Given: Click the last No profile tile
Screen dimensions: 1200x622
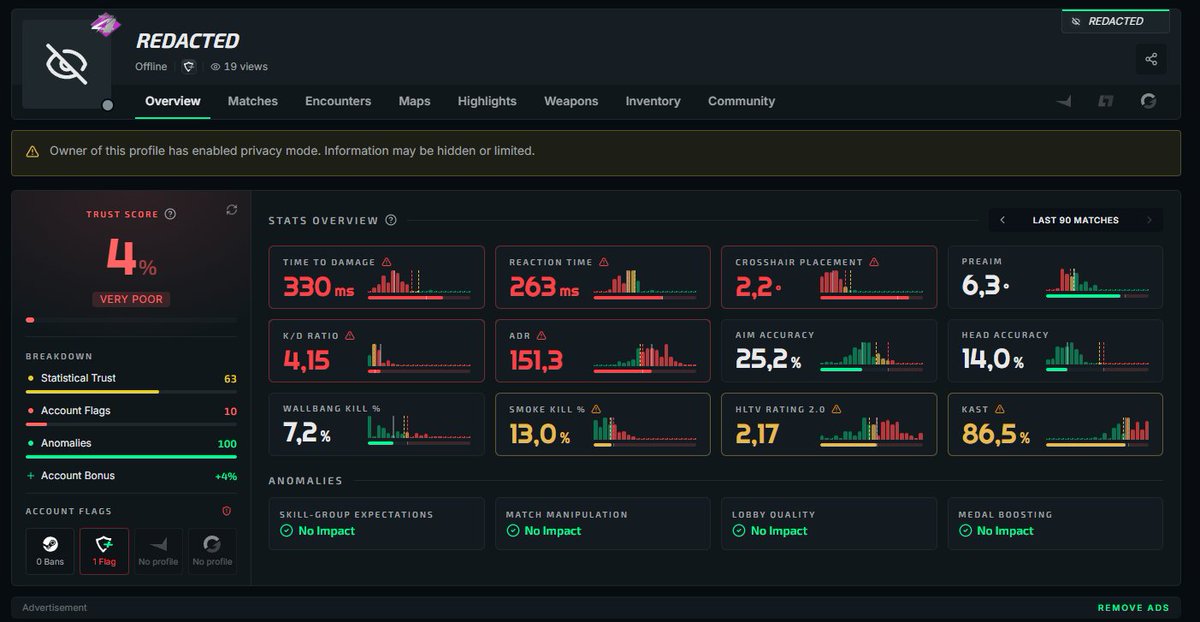Looking at the screenshot, I should 212,551.
